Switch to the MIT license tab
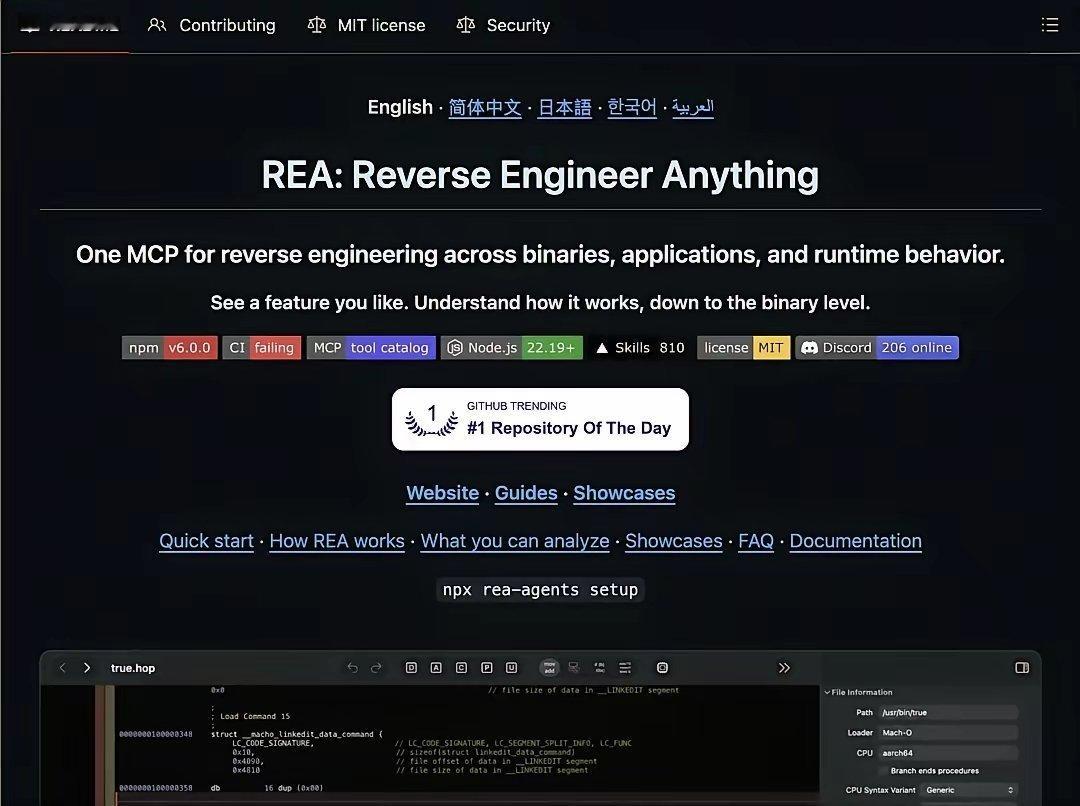This screenshot has width=1080, height=806. (x=366, y=25)
